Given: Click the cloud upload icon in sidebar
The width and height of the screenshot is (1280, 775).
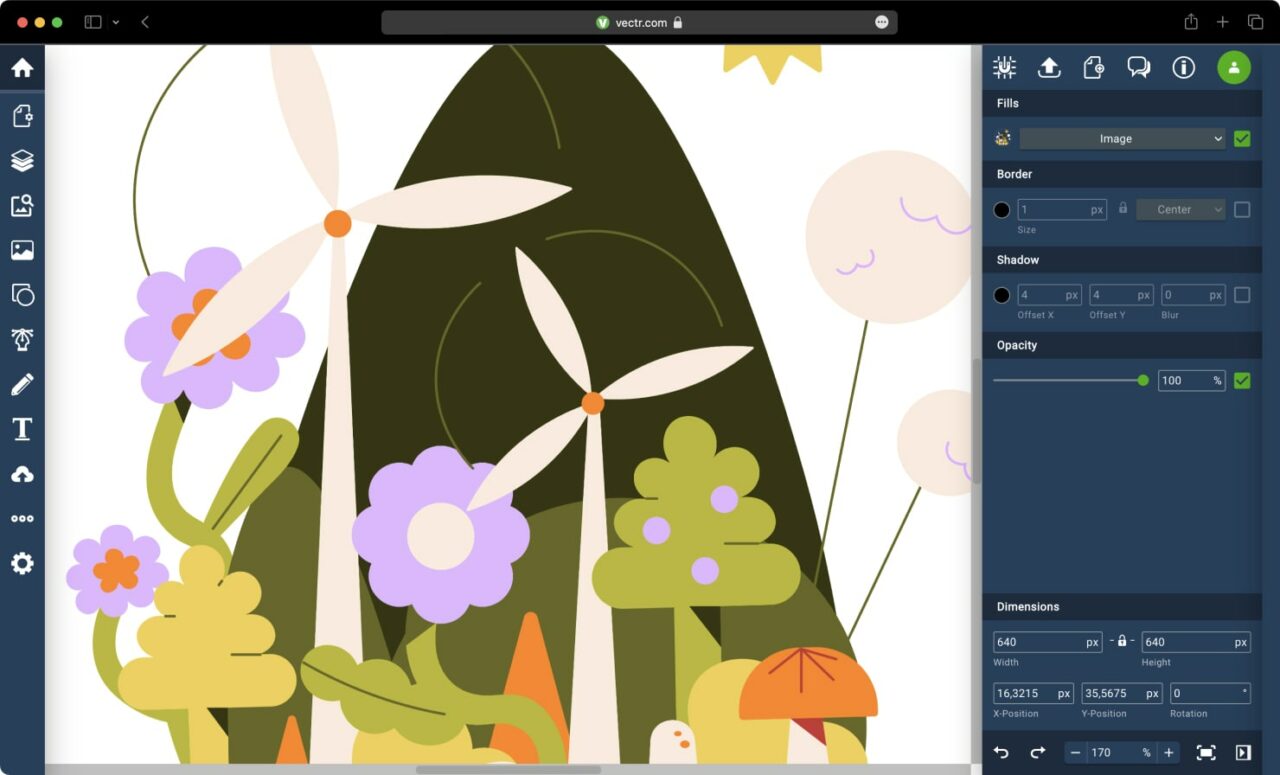Looking at the screenshot, I should (22, 474).
